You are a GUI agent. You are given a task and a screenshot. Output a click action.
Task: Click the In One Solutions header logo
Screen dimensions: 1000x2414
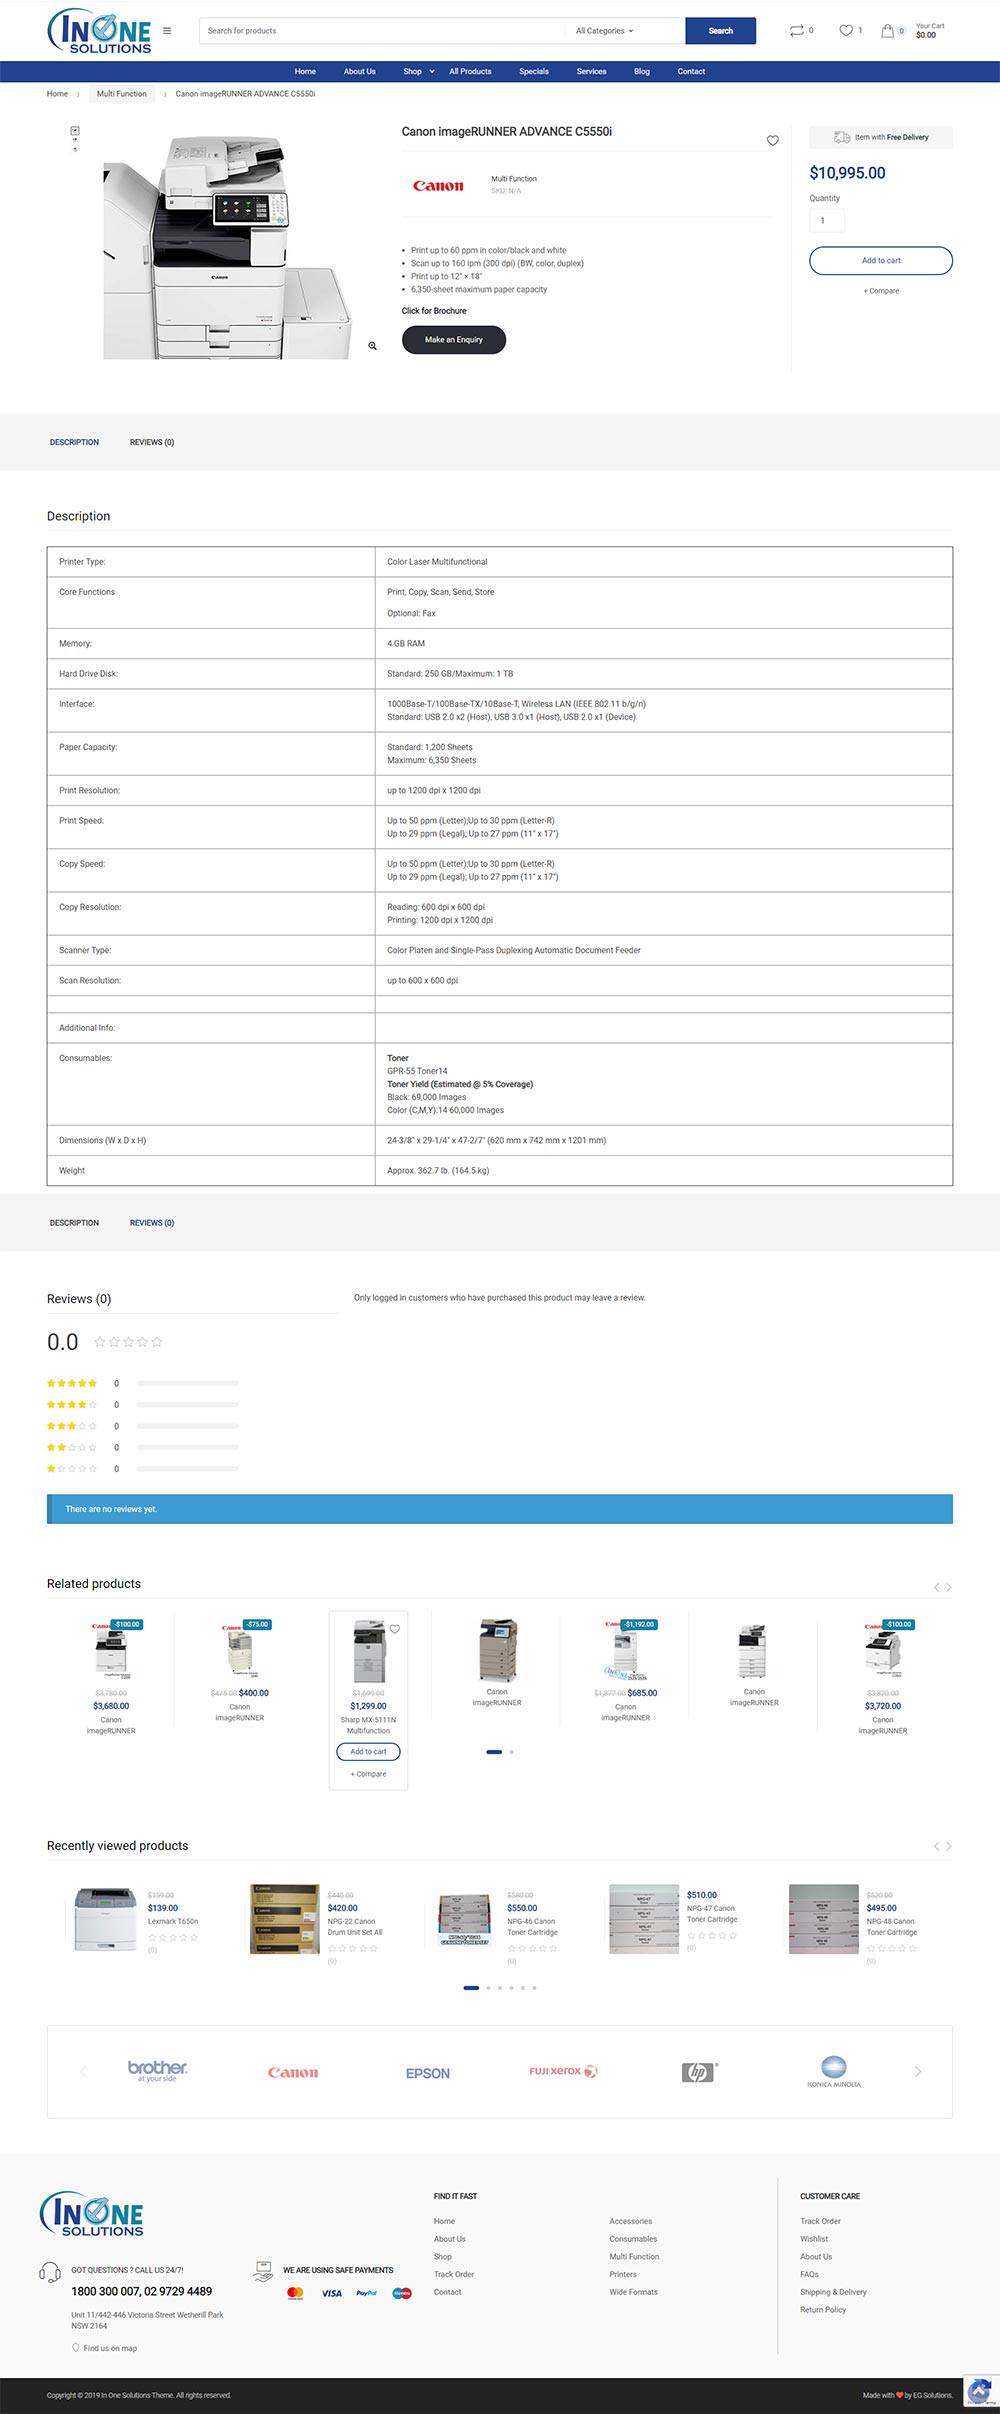tap(99, 31)
